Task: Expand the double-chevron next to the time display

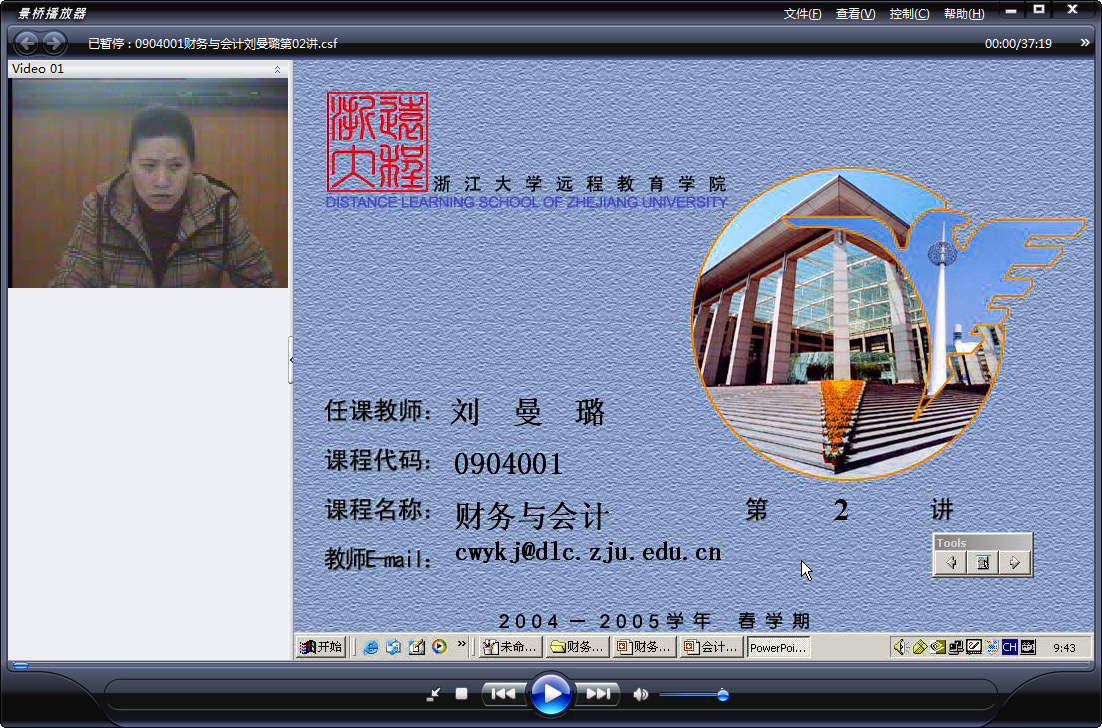Action: tap(1085, 43)
